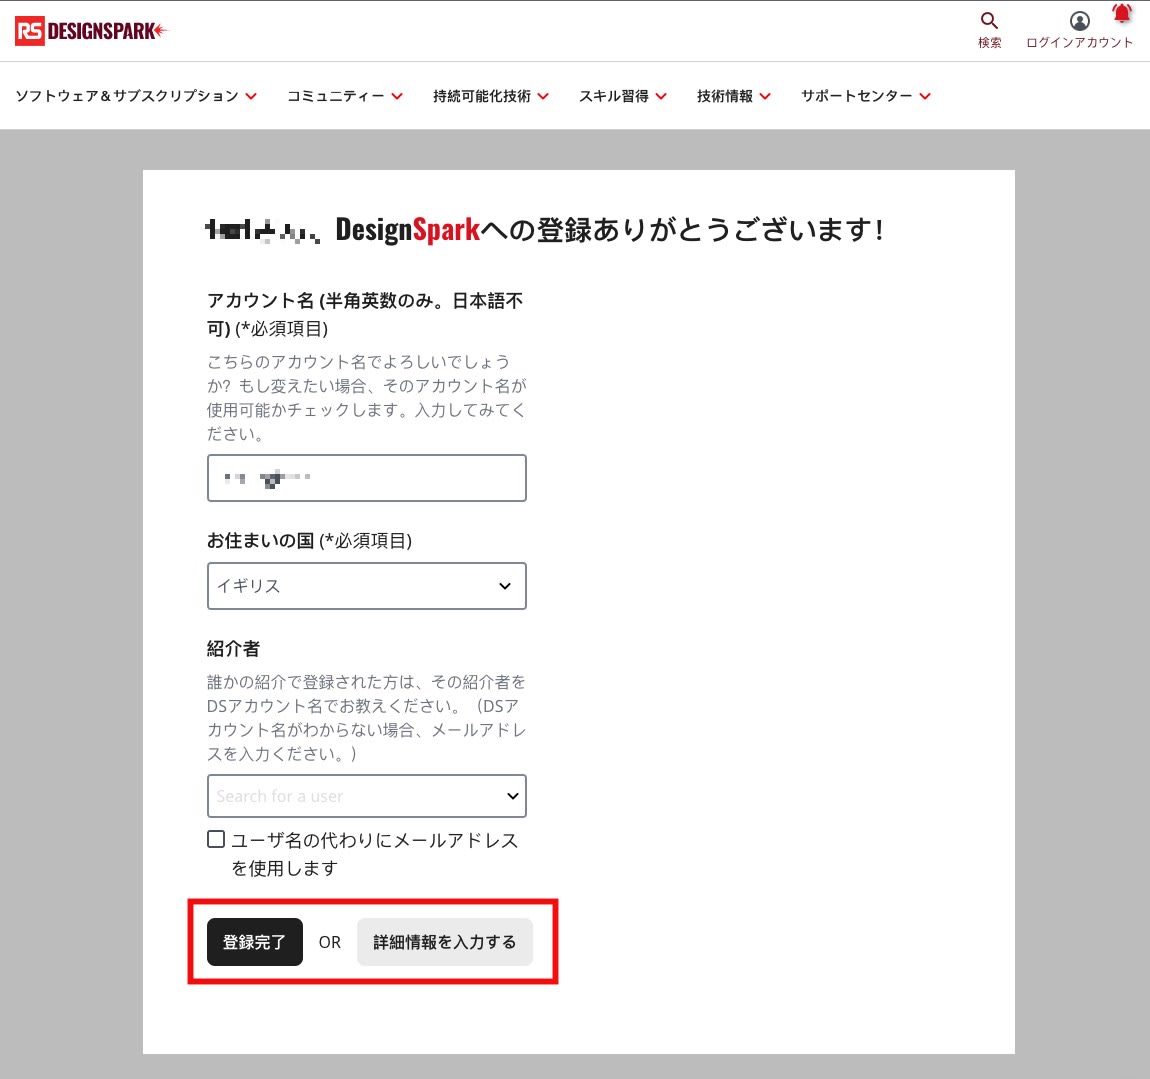Click the 登録完了 button

[254, 942]
